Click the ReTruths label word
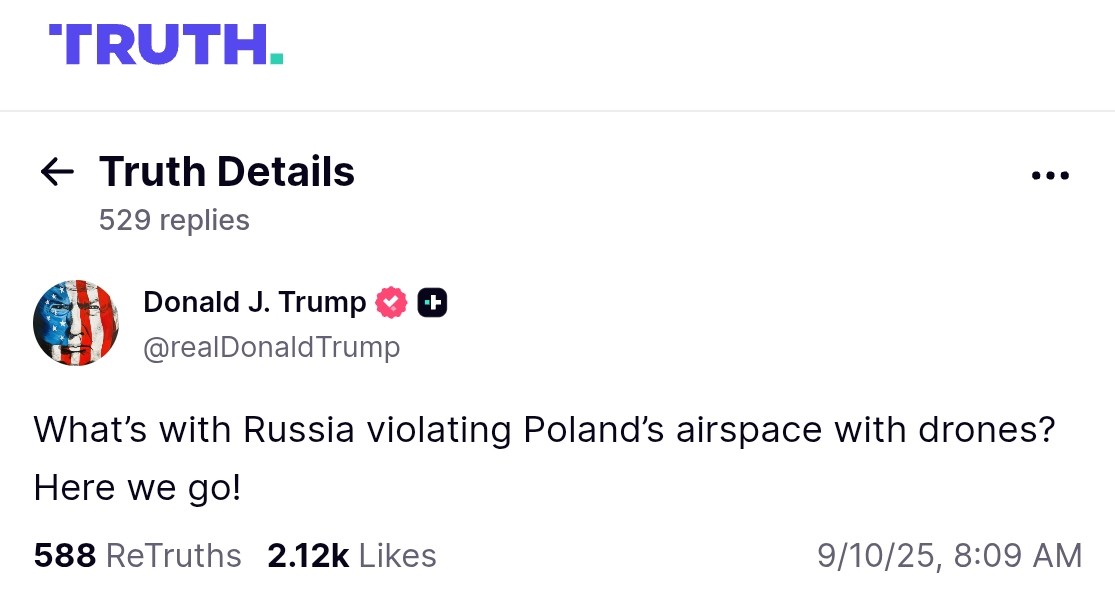This screenshot has width=1115, height=598. 173,556
